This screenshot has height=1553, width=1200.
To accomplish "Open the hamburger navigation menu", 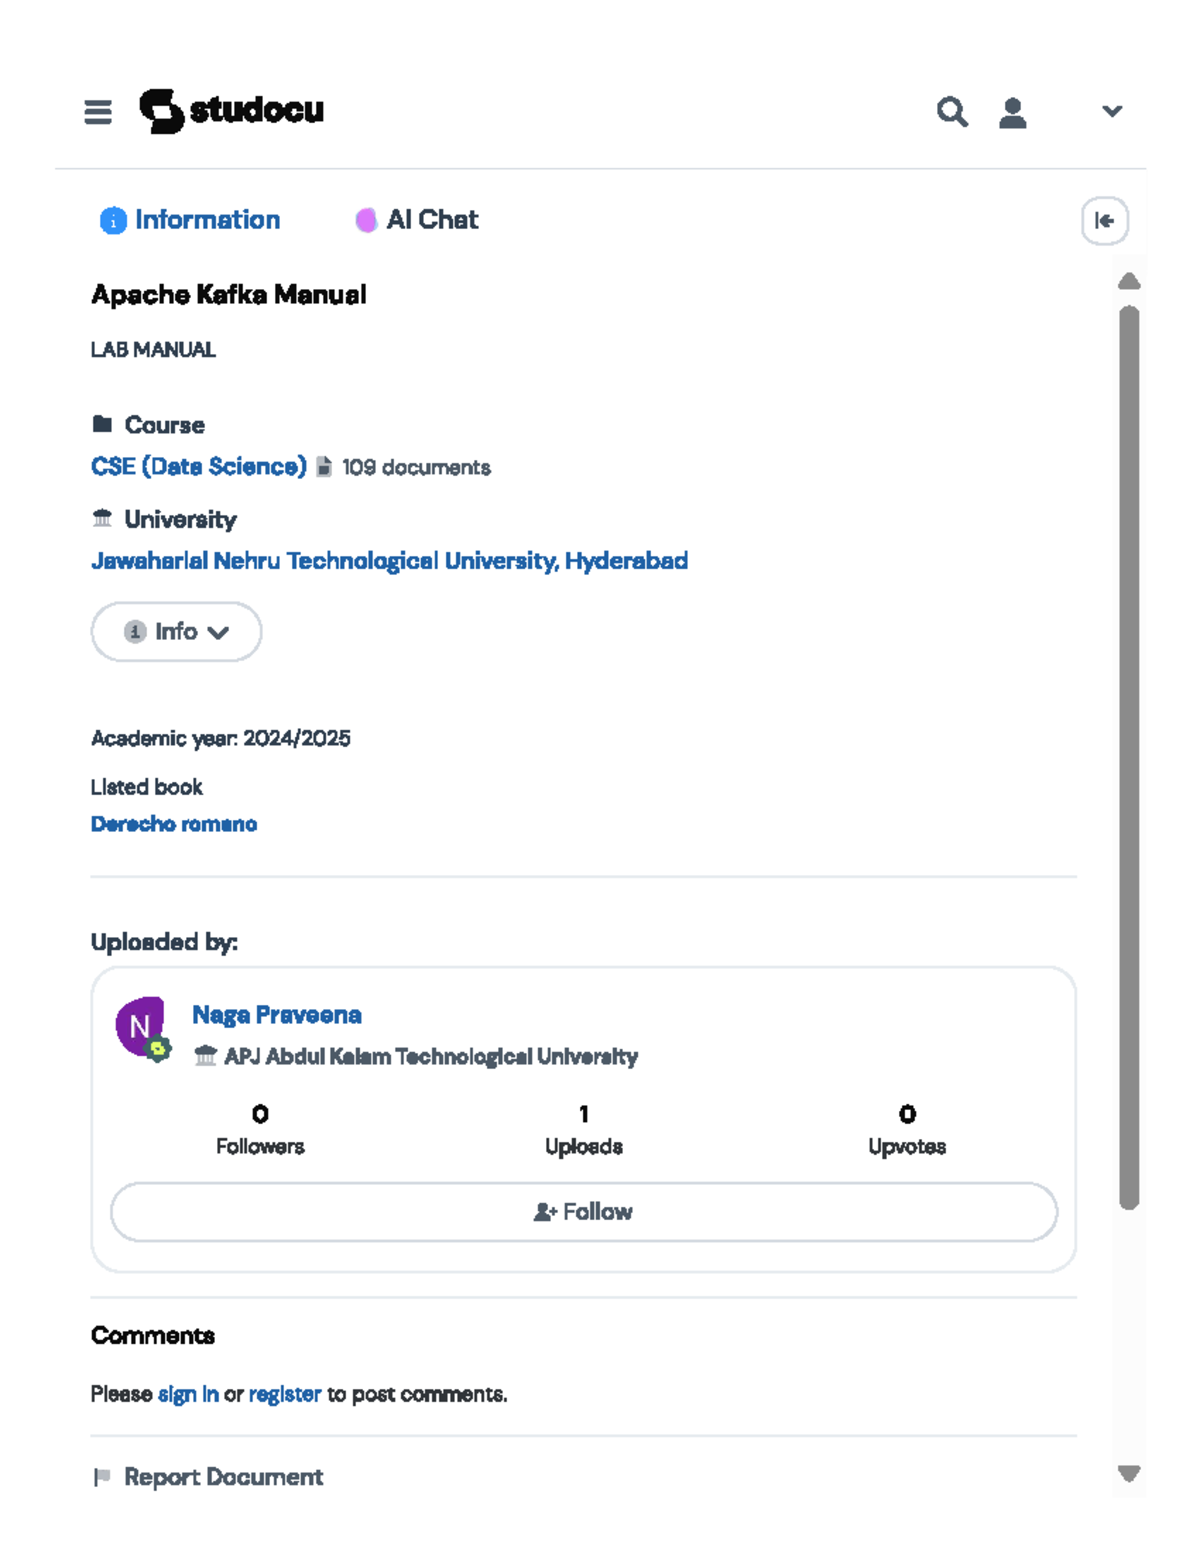I will point(97,112).
